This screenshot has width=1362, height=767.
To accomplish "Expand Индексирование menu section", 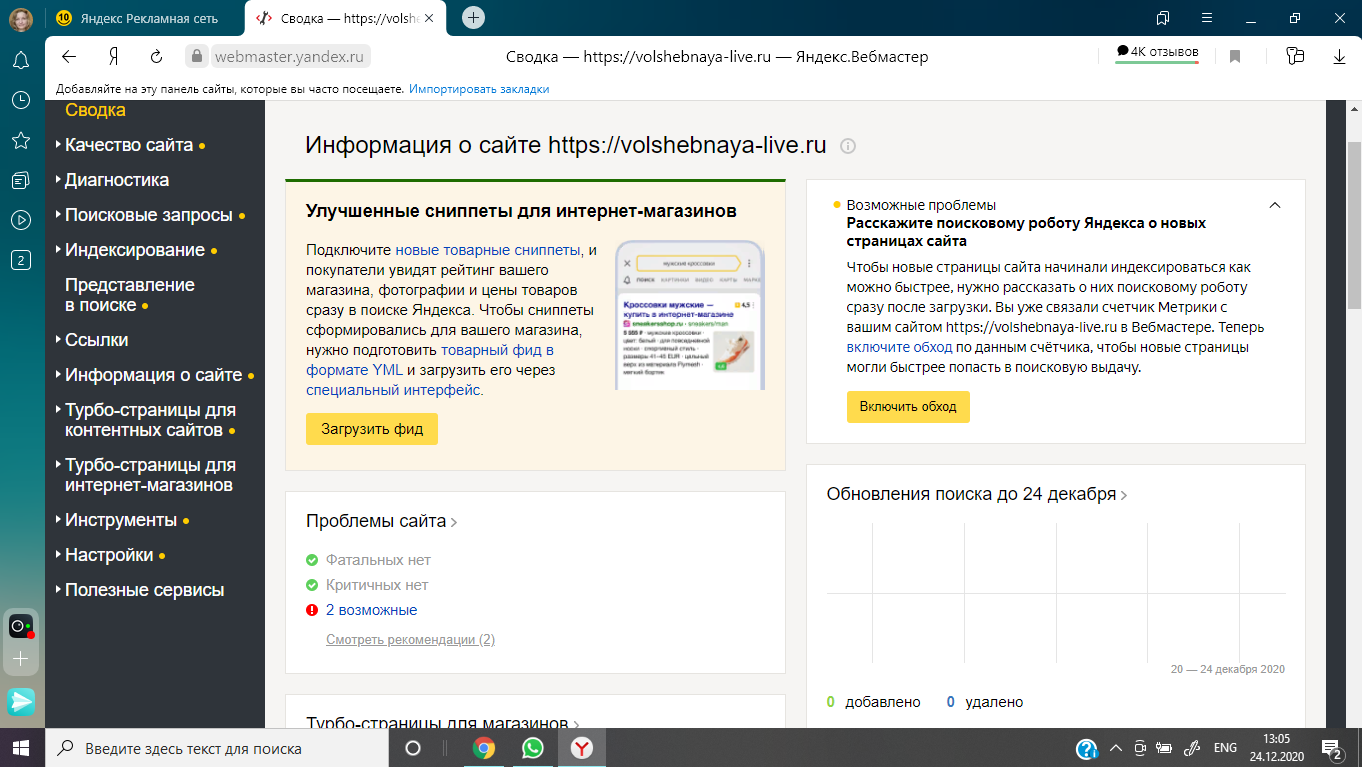I will coord(135,250).
